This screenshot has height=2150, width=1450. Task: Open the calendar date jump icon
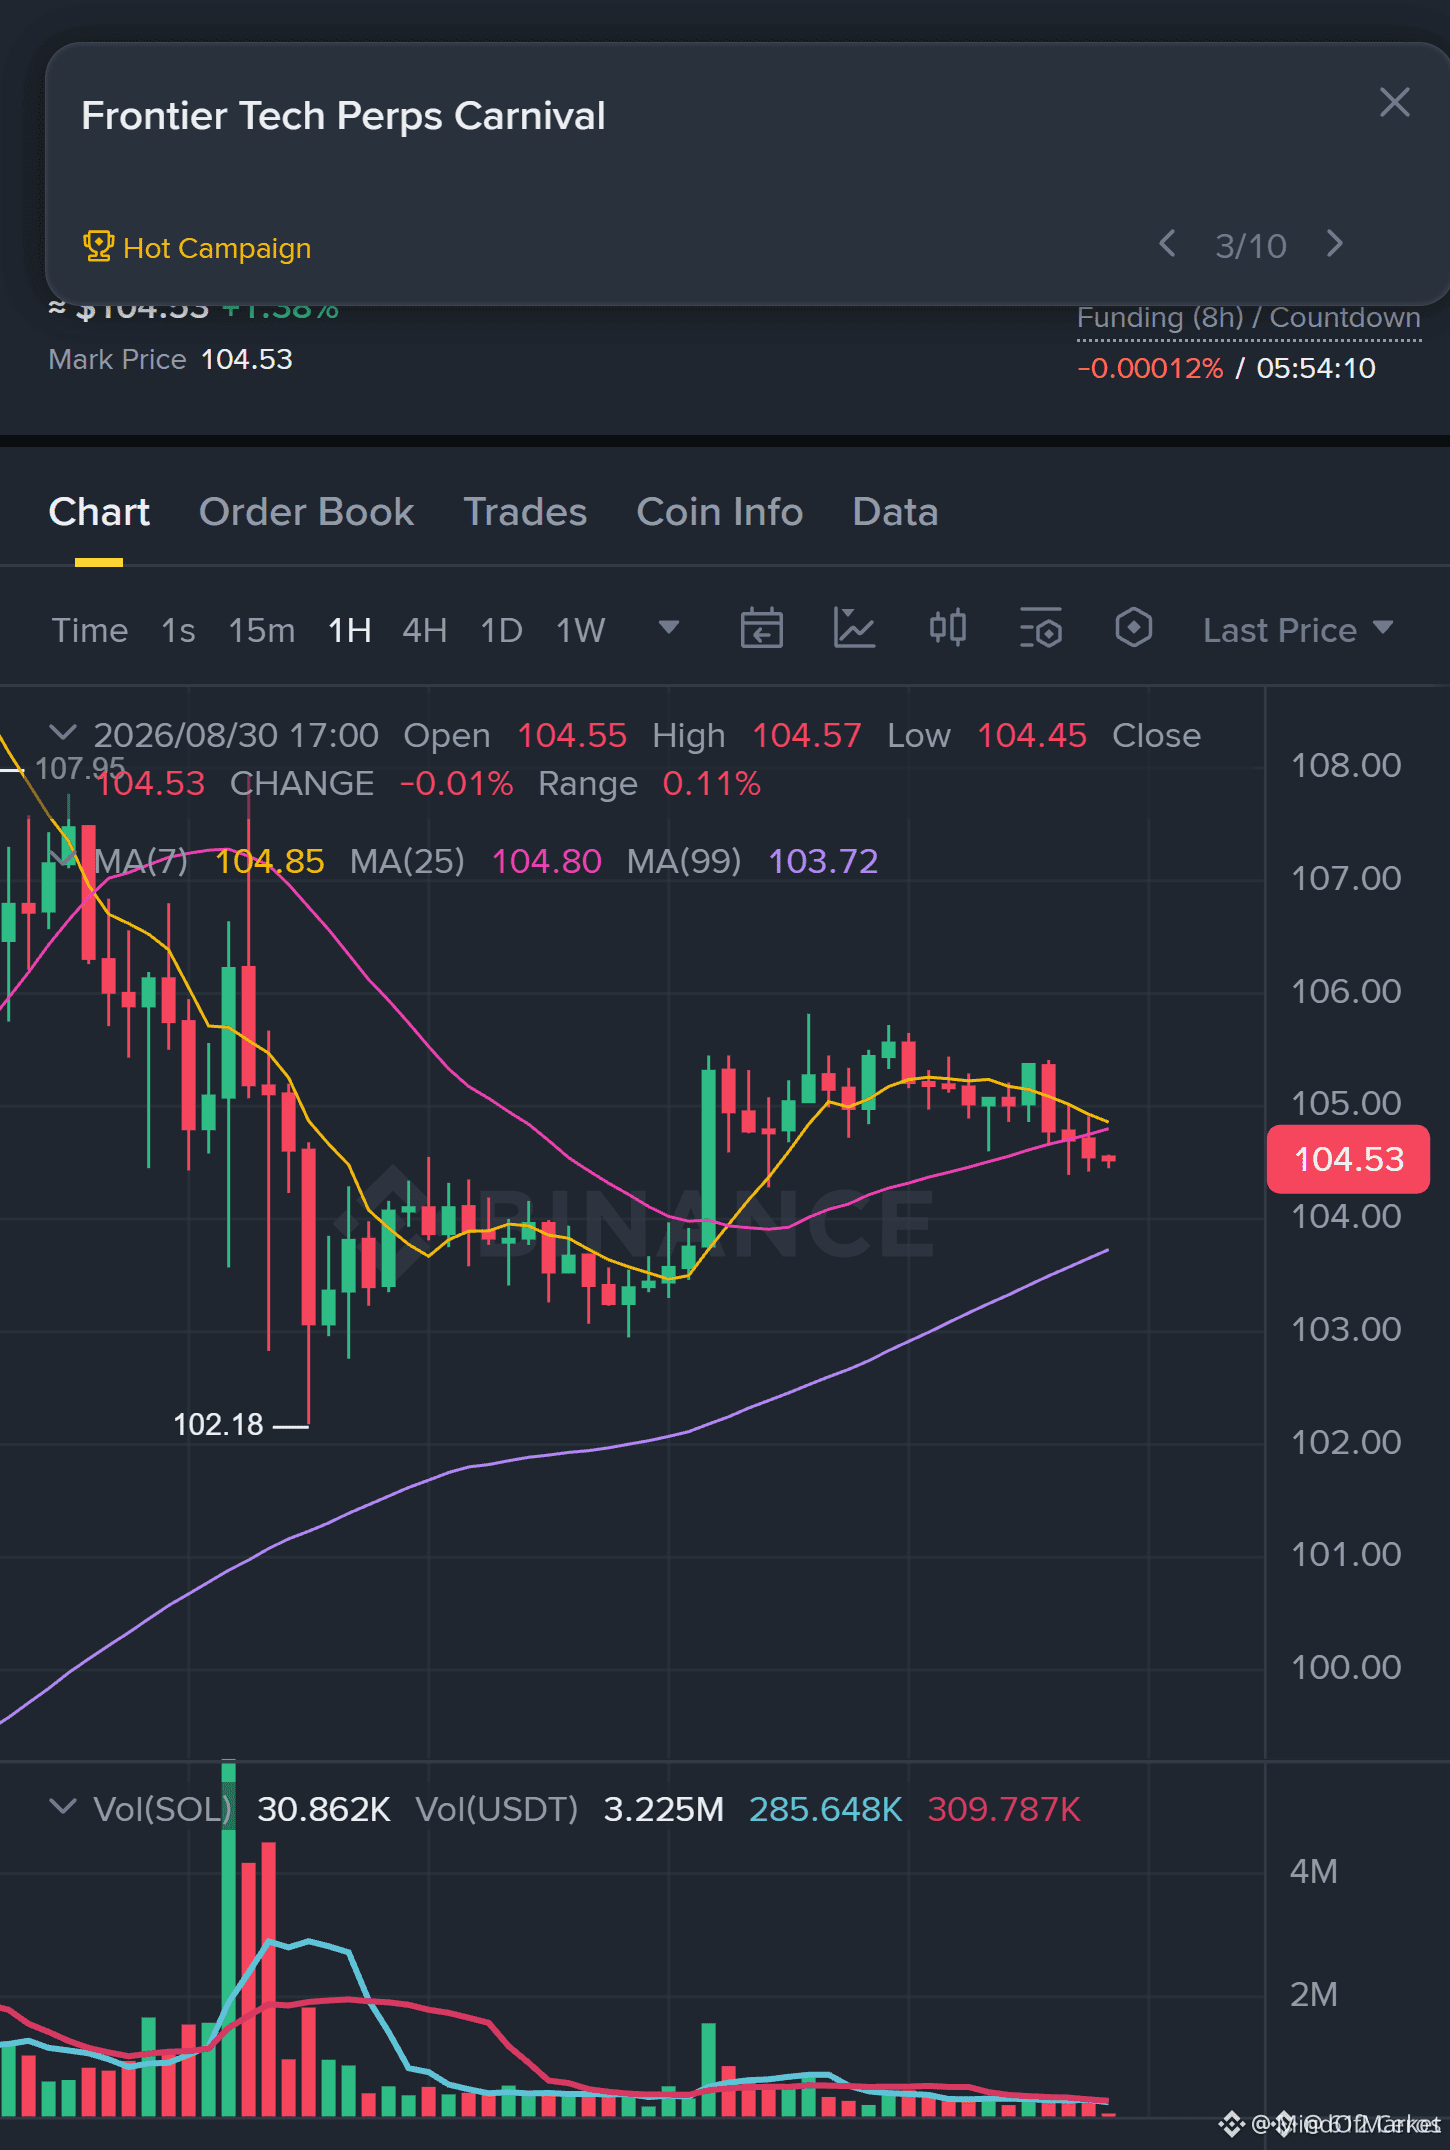(761, 629)
